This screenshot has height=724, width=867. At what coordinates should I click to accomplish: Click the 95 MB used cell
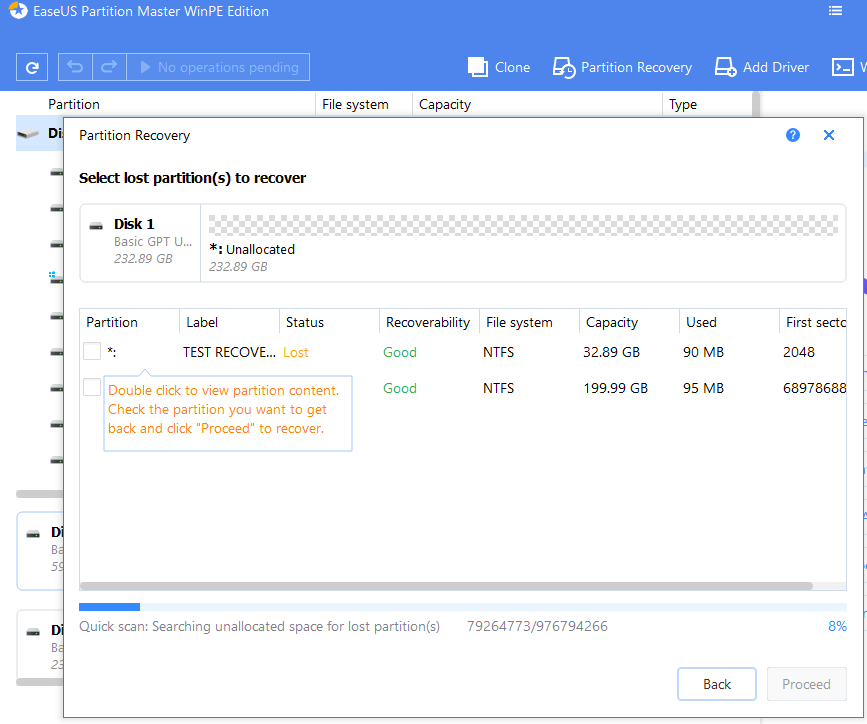point(703,388)
